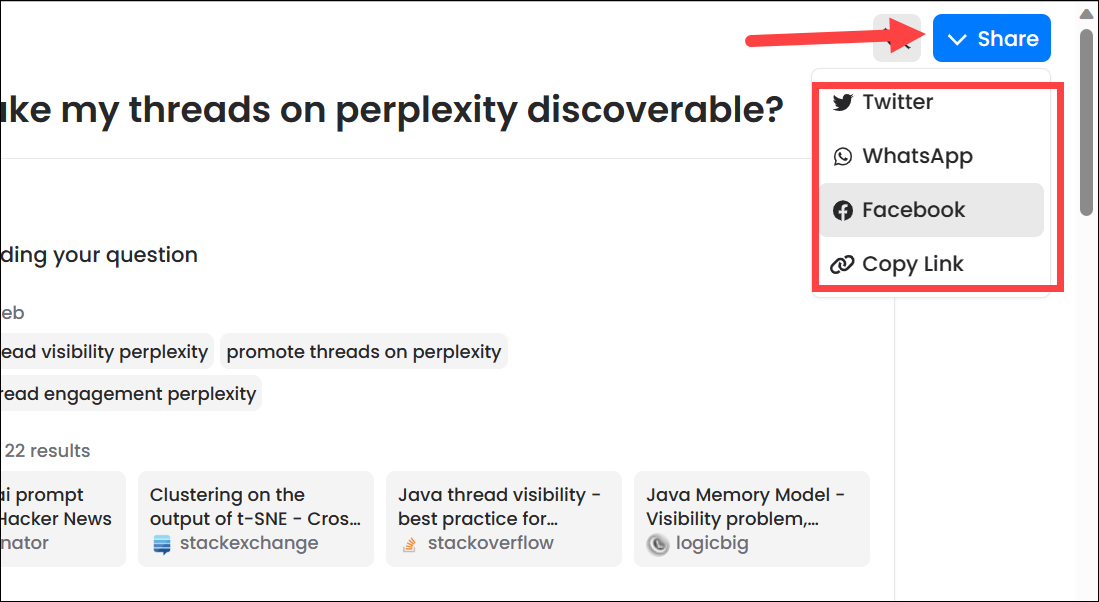Click the stackexchange source icon
Screen dimensions: 1099x602
pyautogui.click(x=161, y=544)
